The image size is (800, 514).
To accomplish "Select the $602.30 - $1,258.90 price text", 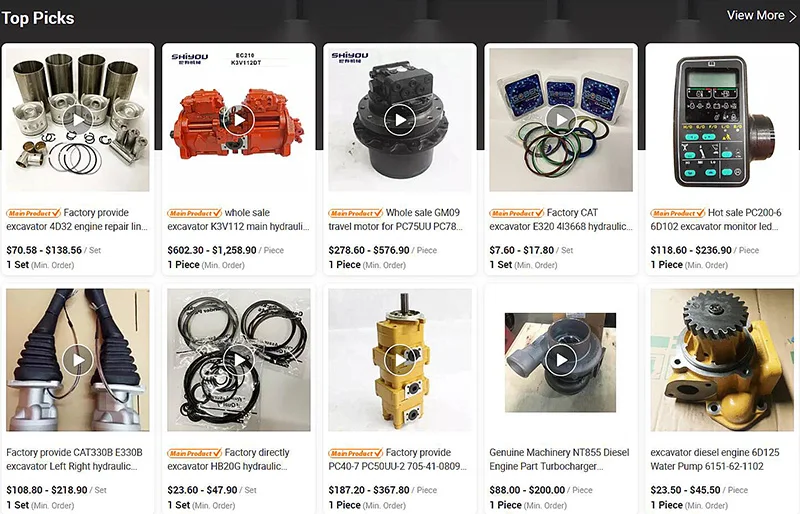I will (212, 250).
